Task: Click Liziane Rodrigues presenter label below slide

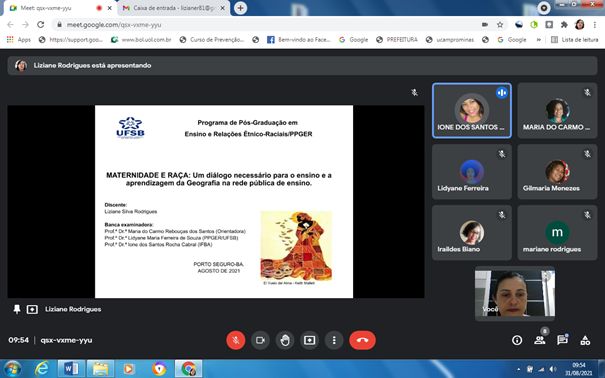Action: point(73,309)
